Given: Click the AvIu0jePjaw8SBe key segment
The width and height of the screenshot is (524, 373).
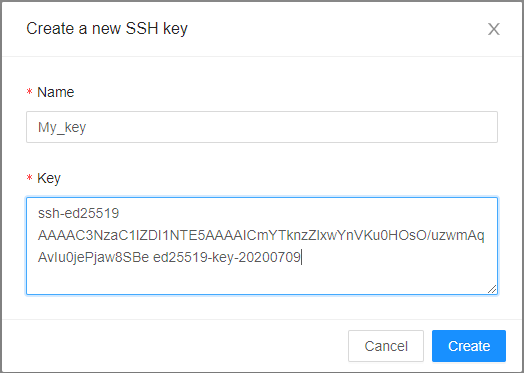Looking at the screenshot, I should click(93, 257).
